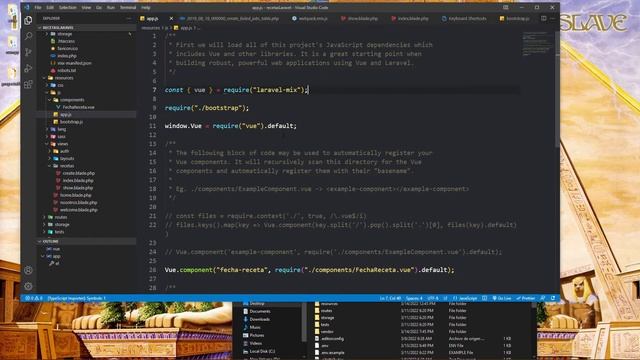Image resolution: width=640 pixels, height=360 pixels.
Task: Click the code minimap preview
Action: click(x=537, y=44)
